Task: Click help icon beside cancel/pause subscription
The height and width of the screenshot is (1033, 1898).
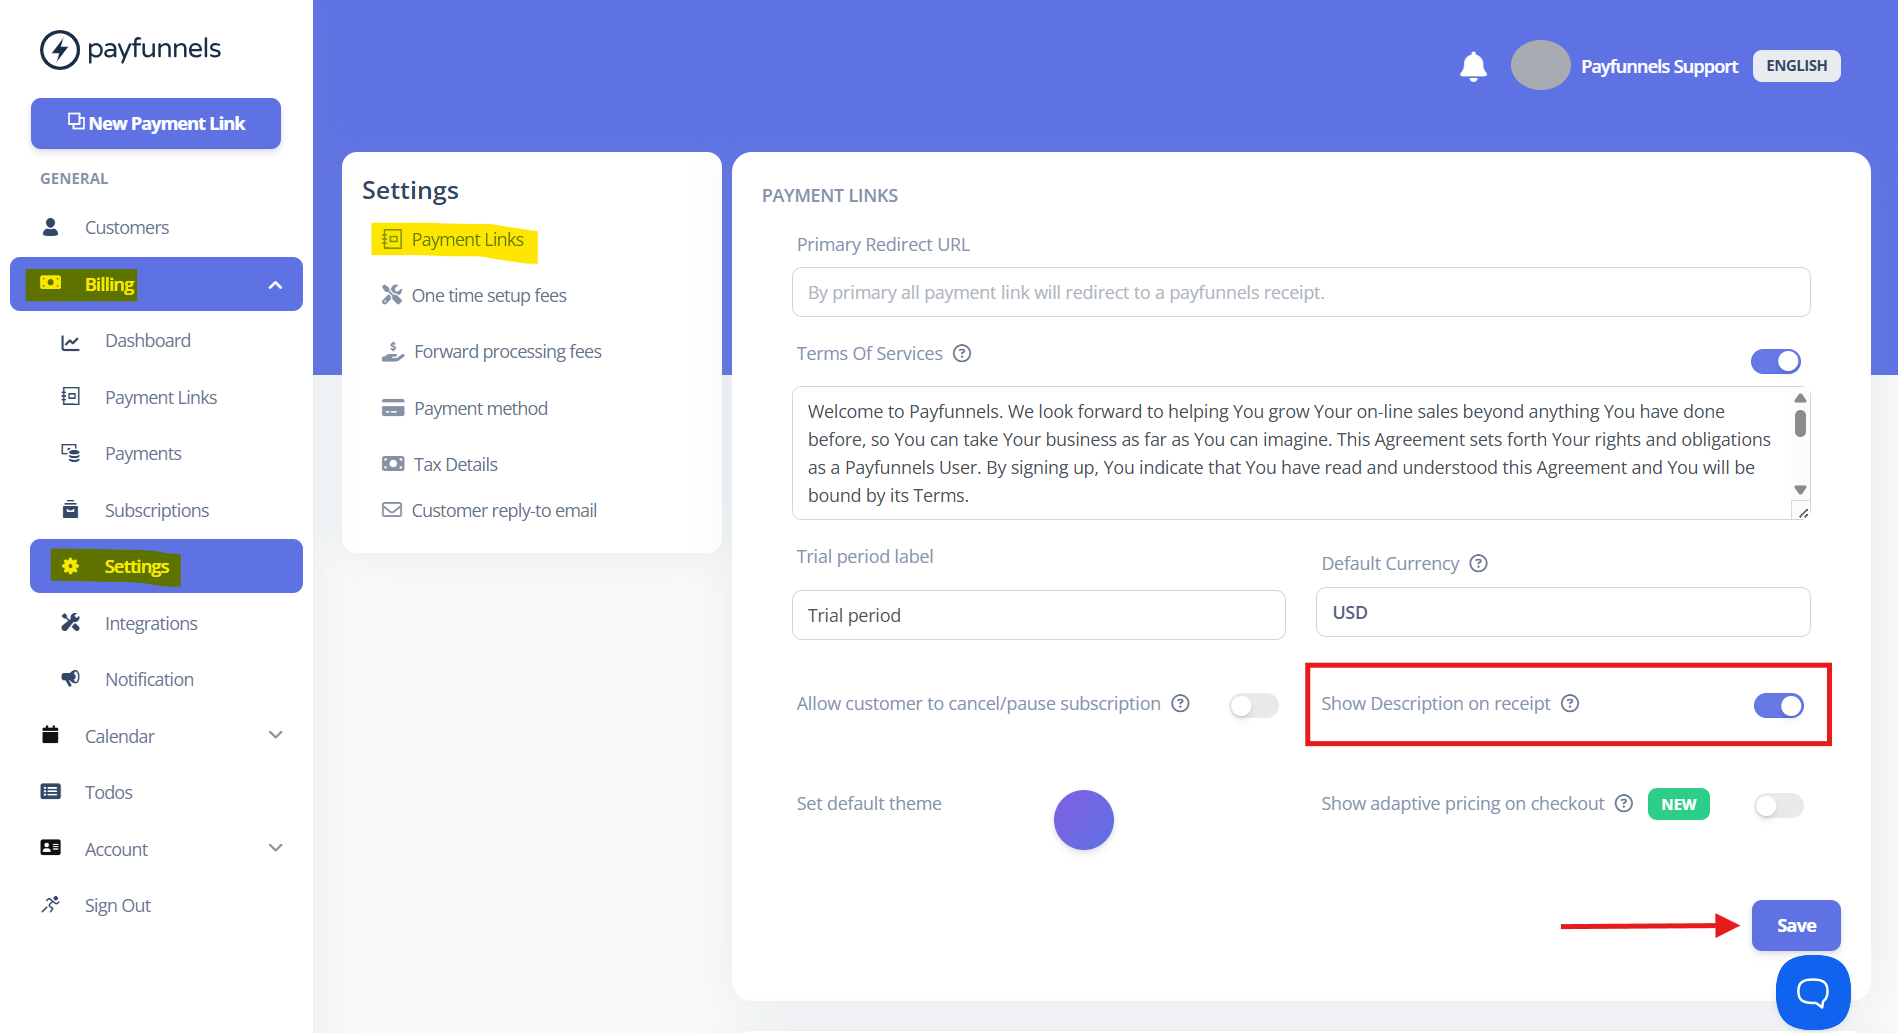Action: pyautogui.click(x=1180, y=703)
